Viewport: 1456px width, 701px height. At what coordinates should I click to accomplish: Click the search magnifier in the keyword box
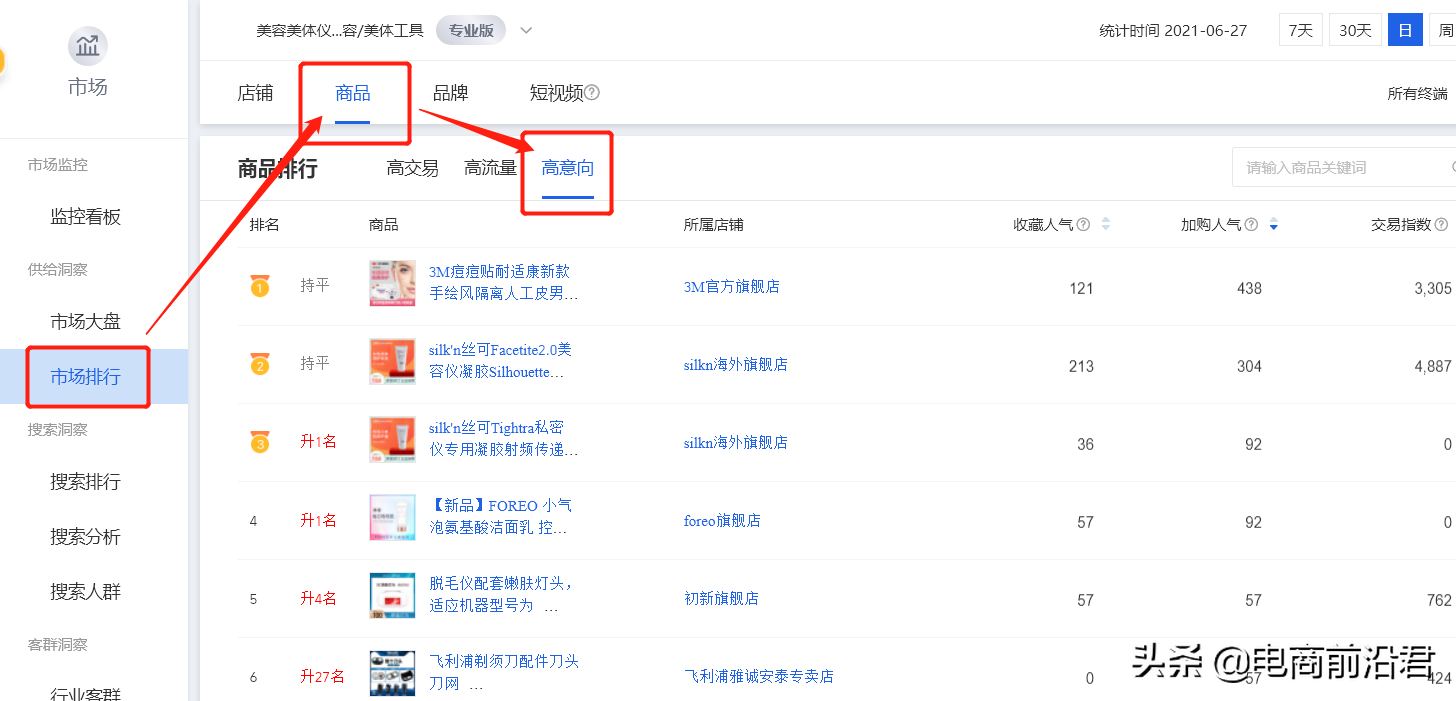click(x=1451, y=167)
